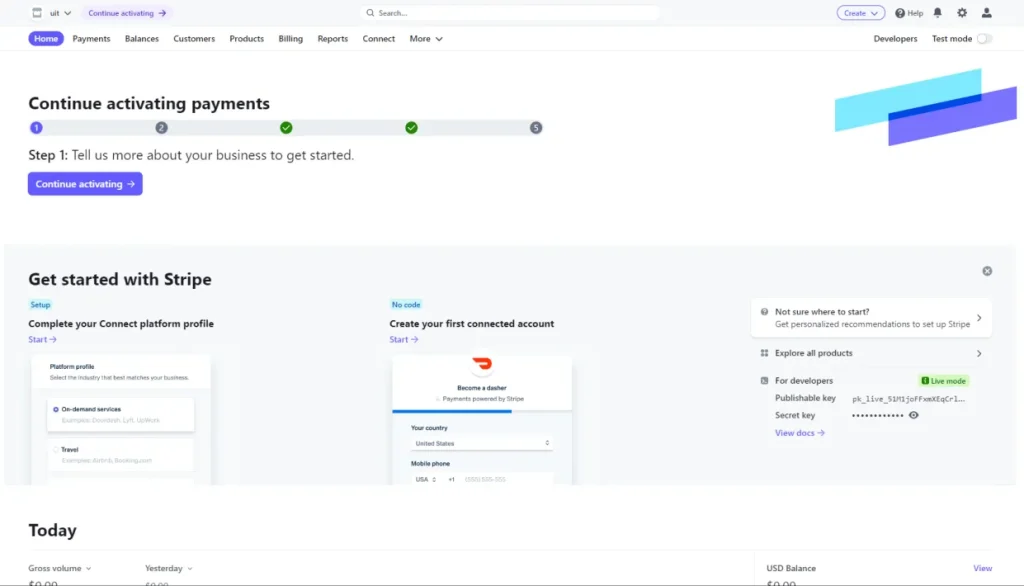Switch to the Payments tab
The width and height of the screenshot is (1024, 586).
[91, 39]
